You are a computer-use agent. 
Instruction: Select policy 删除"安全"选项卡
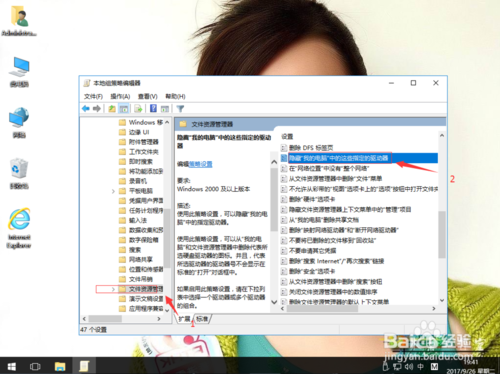tap(312, 271)
